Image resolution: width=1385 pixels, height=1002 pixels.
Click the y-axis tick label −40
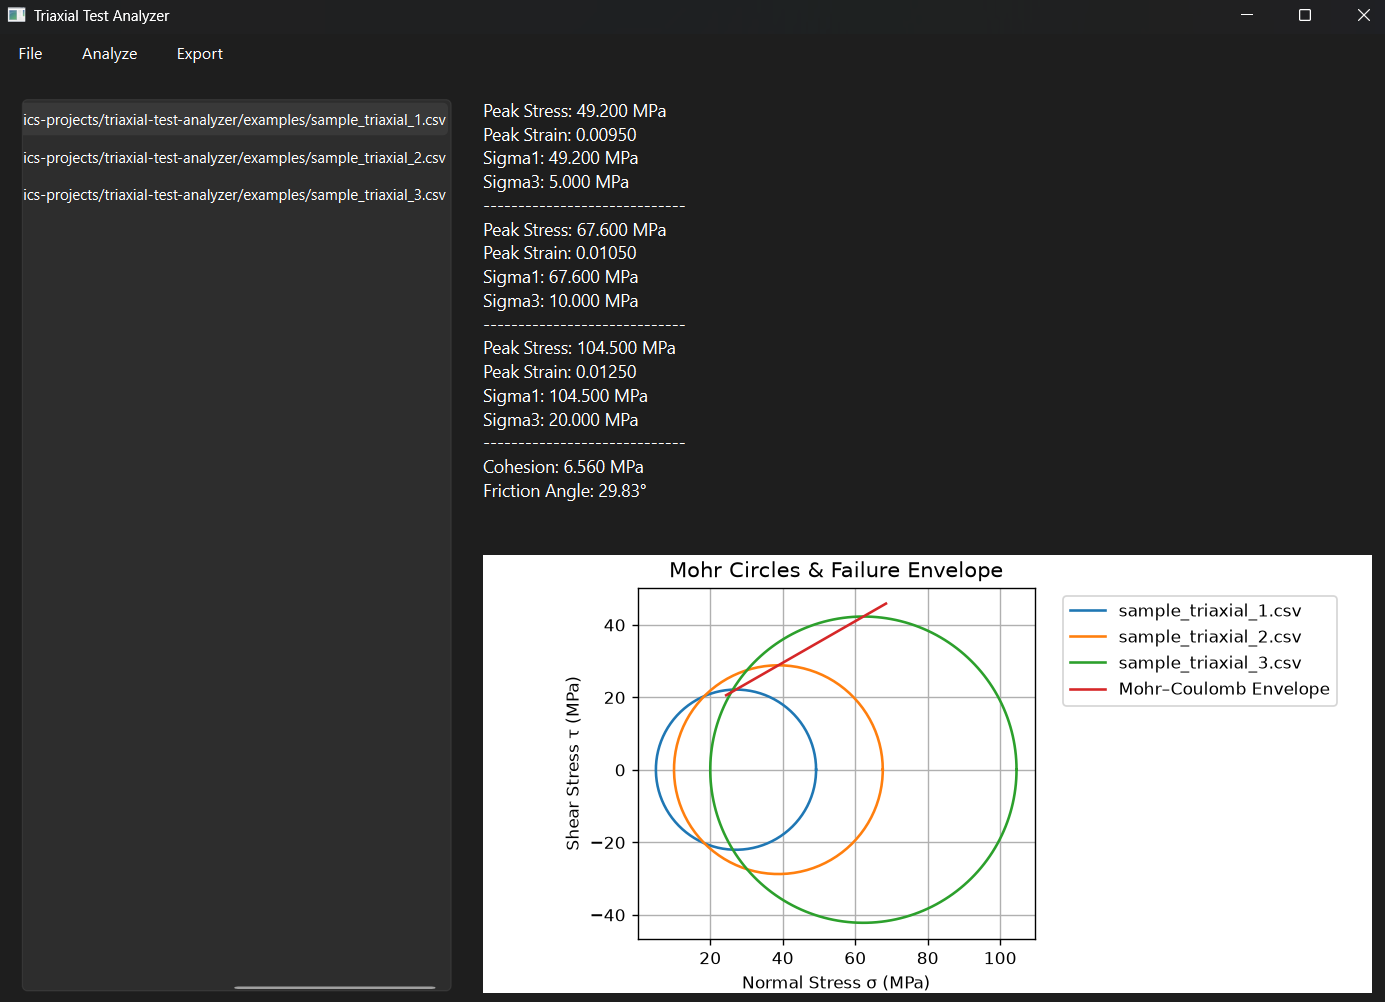tap(608, 915)
